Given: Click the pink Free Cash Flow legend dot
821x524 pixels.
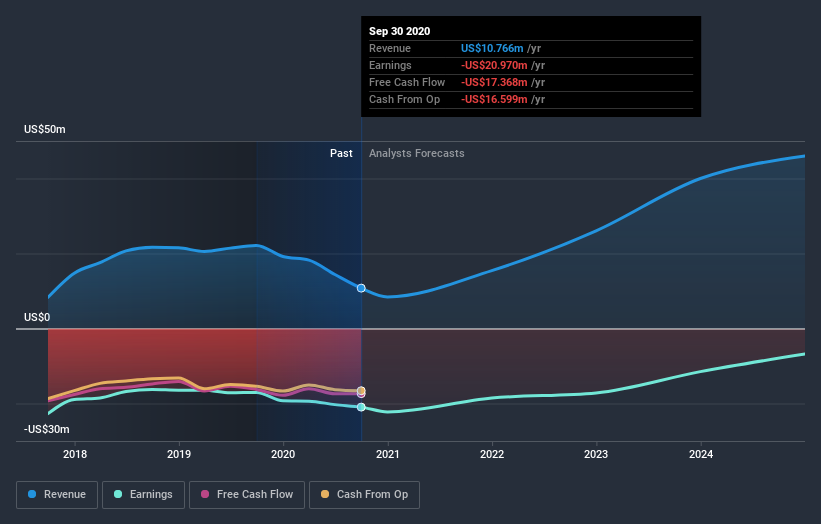Looking at the screenshot, I should 205,494.
